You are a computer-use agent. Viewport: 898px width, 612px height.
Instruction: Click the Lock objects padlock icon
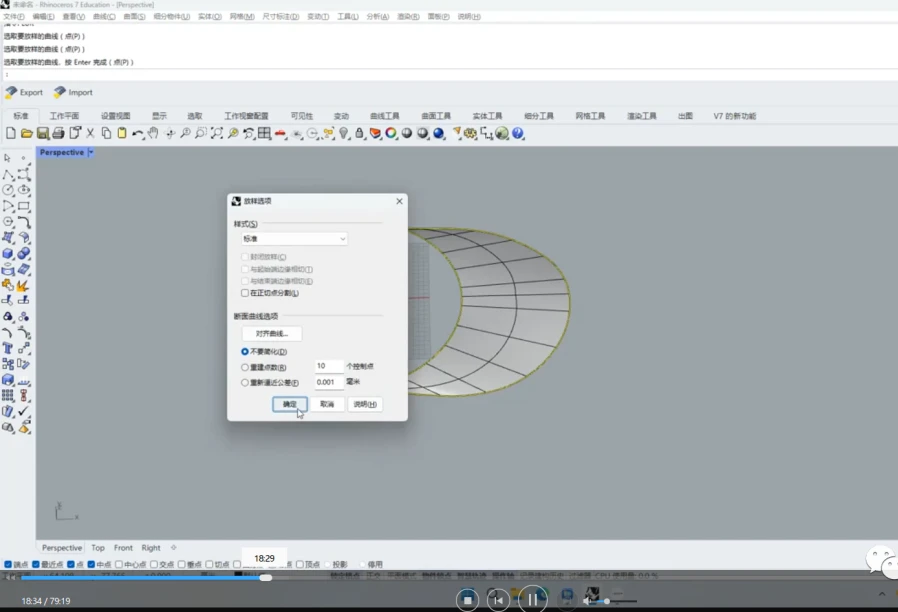360,133
